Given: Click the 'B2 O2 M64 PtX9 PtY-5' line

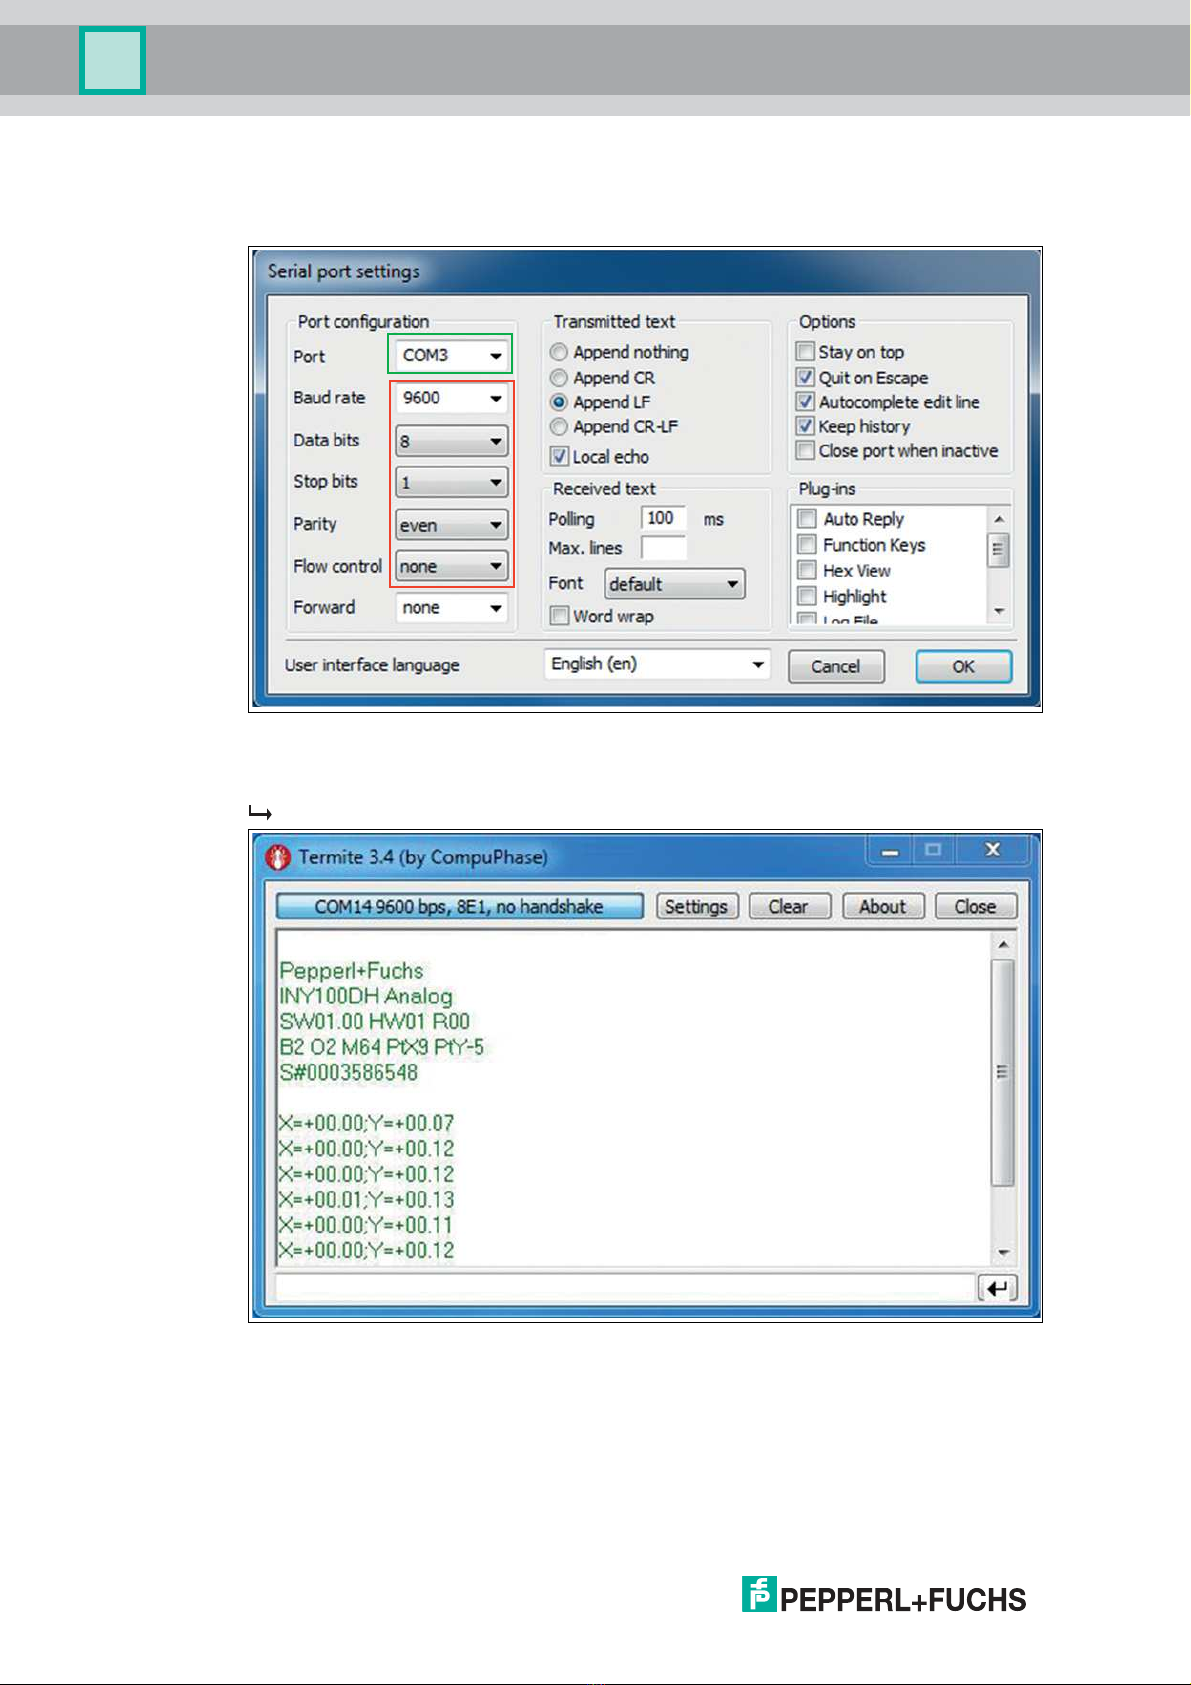Looking at the screenshot, I should 382,1047.
